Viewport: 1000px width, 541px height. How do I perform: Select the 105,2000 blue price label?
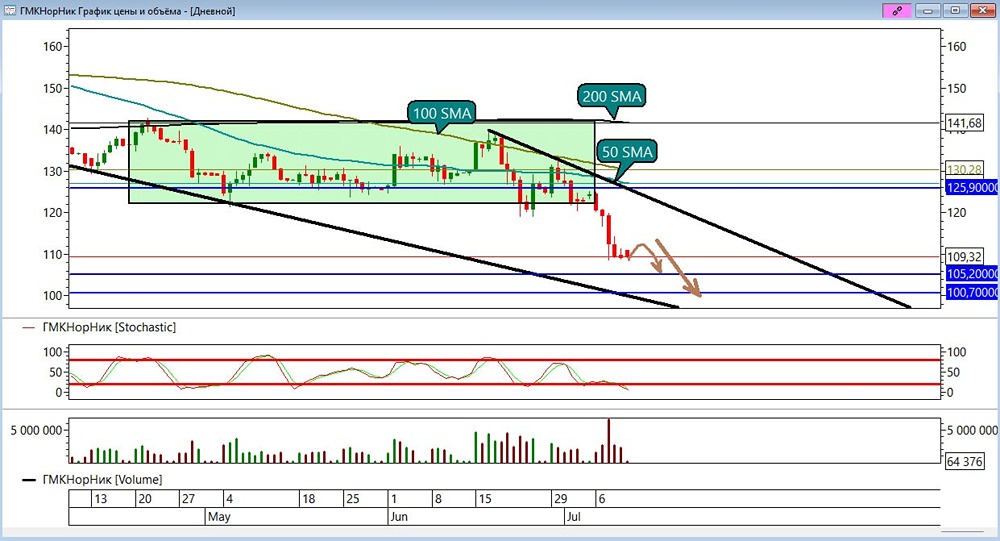pos(971,274)
